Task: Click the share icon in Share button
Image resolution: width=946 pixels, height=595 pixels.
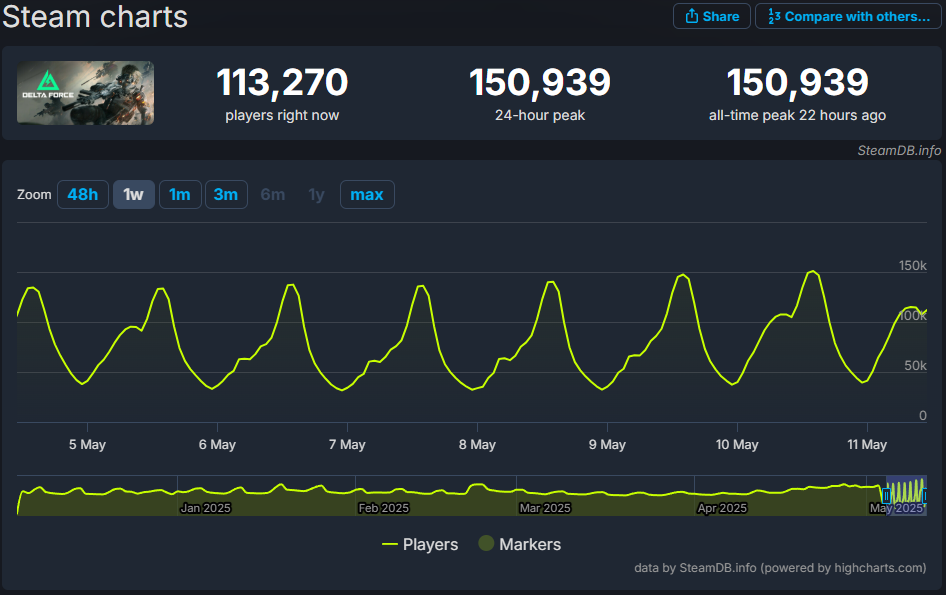Action: [692, 16]
